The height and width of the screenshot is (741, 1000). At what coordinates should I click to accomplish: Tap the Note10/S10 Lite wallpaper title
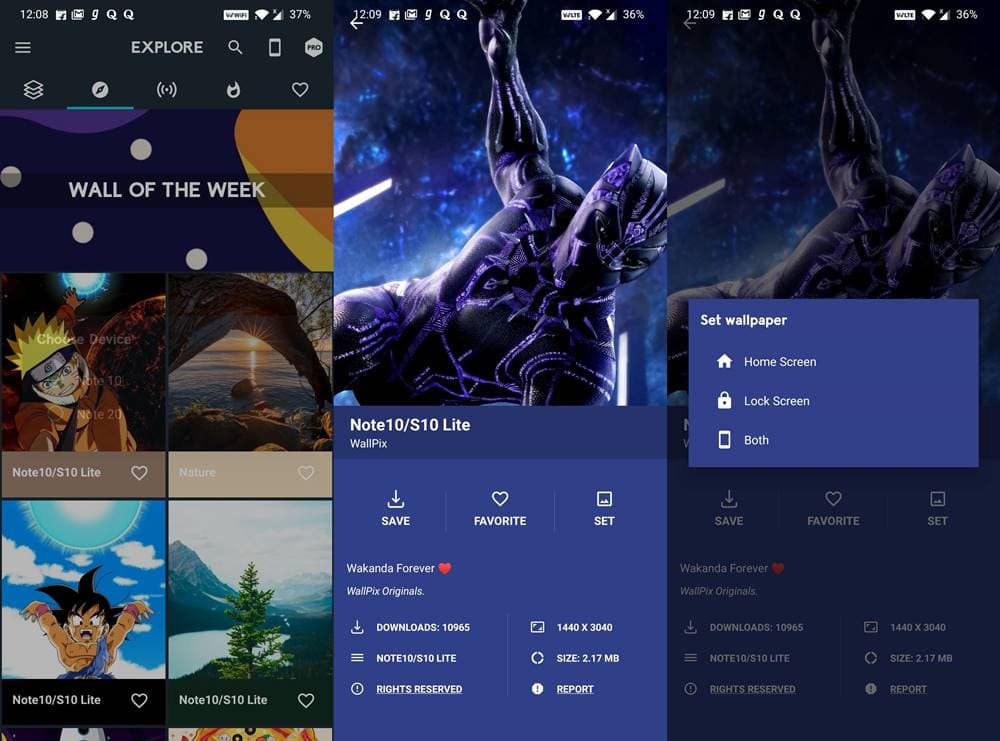(410, 425)
